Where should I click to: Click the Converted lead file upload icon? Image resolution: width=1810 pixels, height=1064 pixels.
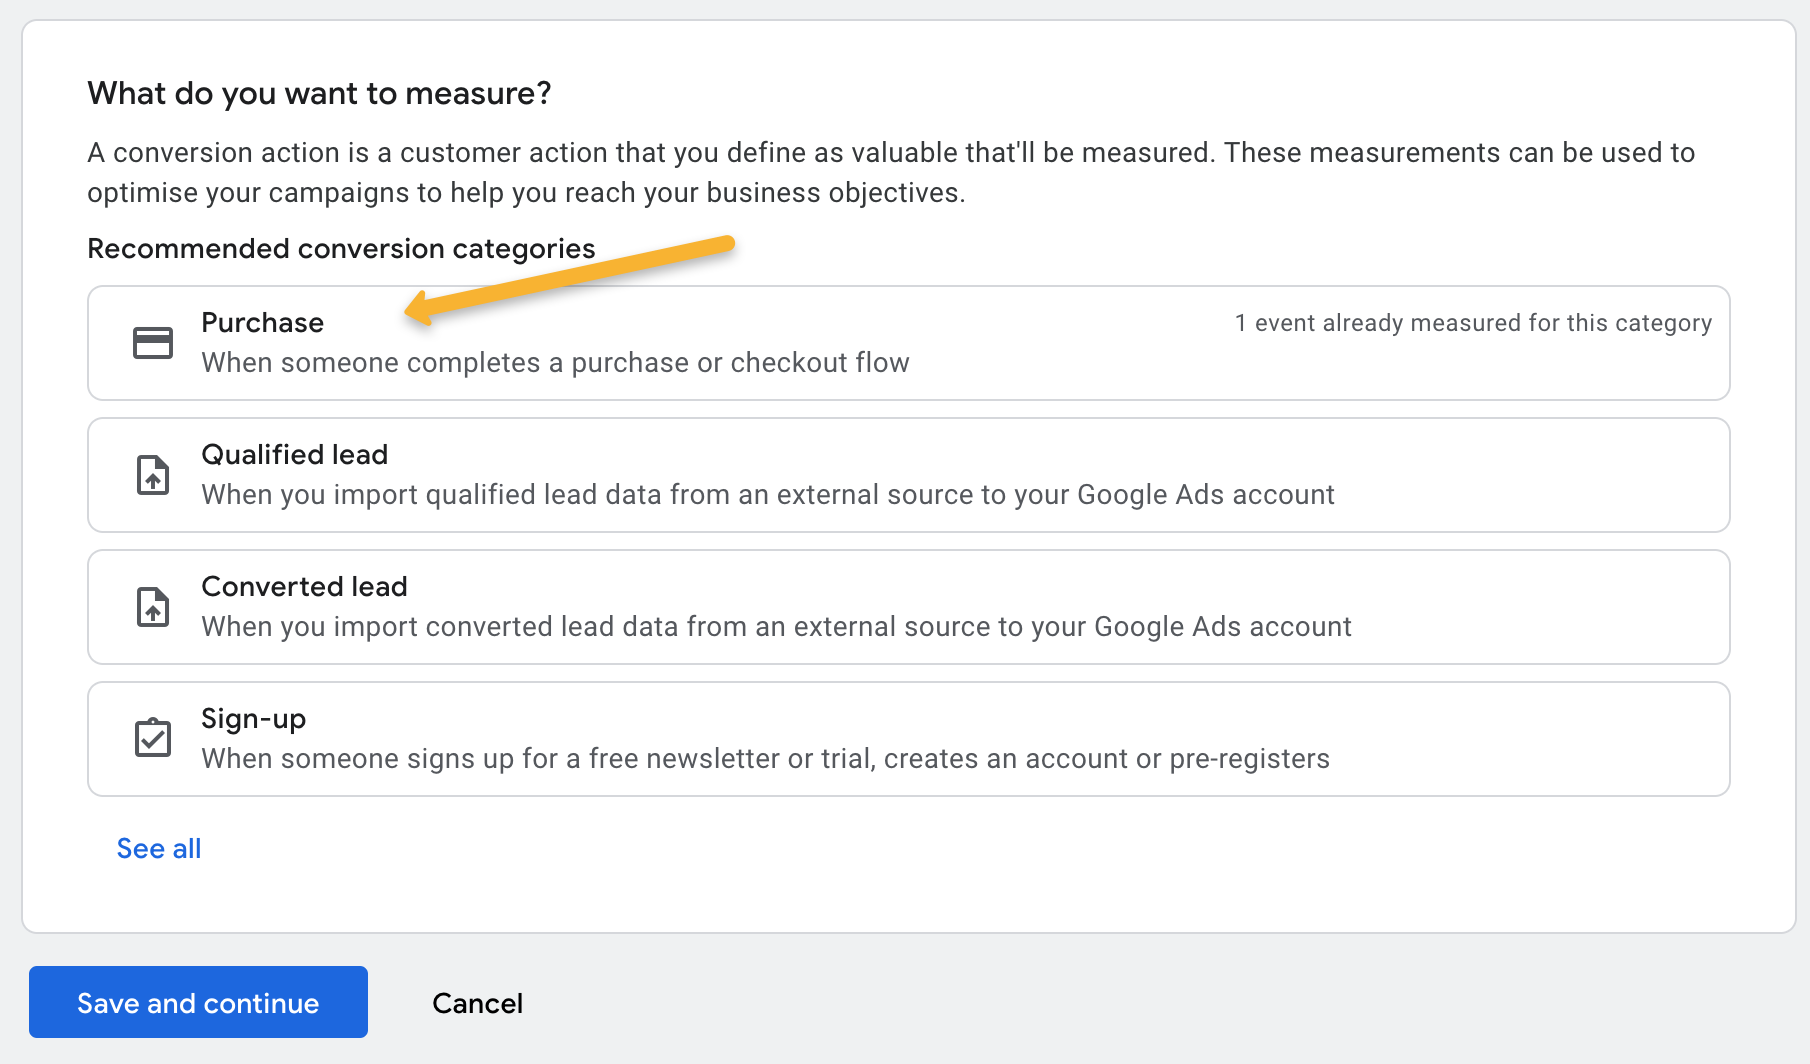(153, 607)
